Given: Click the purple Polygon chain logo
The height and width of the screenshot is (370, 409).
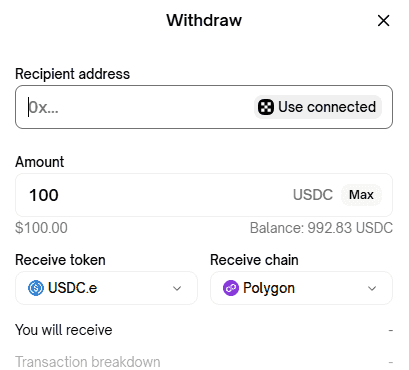Looking at the screenshot, I should pos(231,288).
